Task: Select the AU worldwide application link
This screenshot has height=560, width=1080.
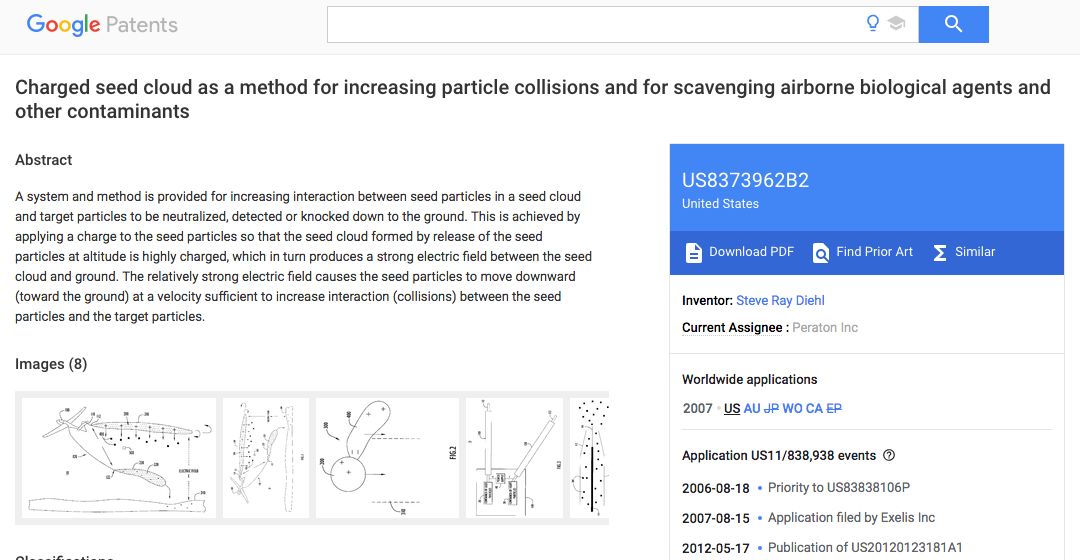Action: (x=752, y=408)
